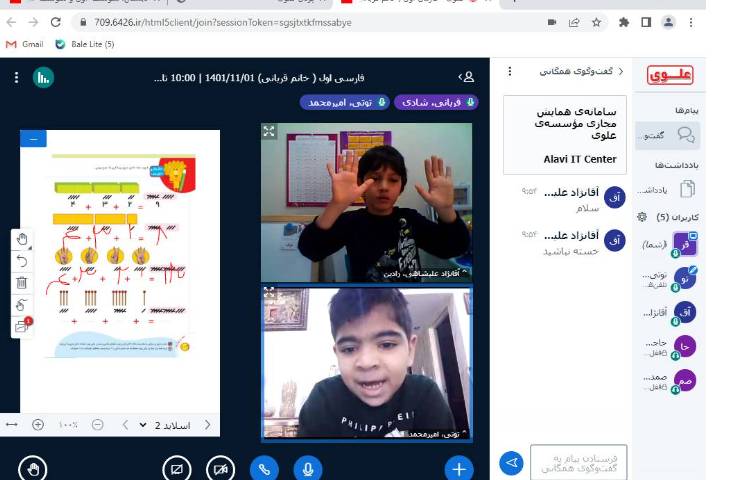Open the chat options three-dot menu
This screenshot has width=750, height=480.
(510, 71)
